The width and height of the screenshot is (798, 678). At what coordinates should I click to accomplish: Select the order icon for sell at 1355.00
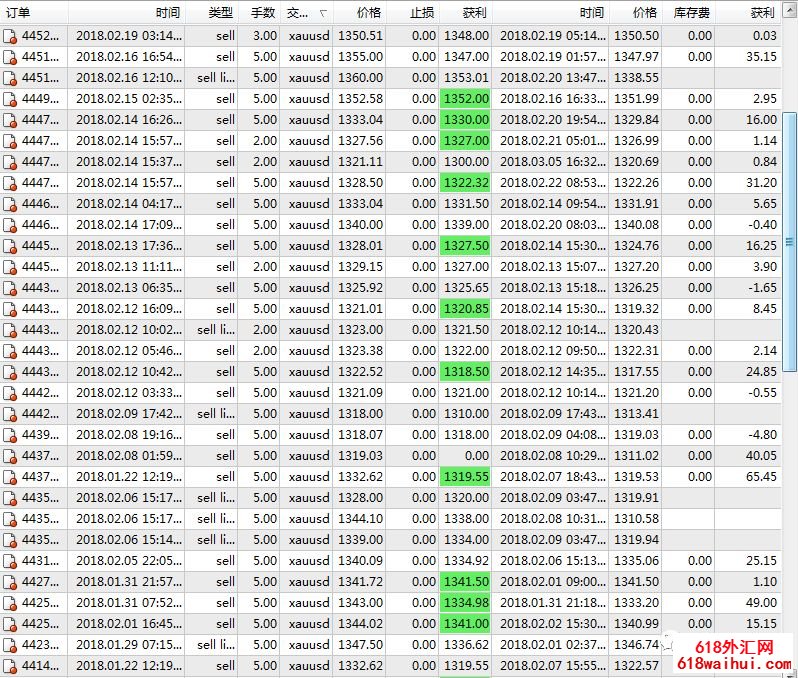[x=10, y=57]
